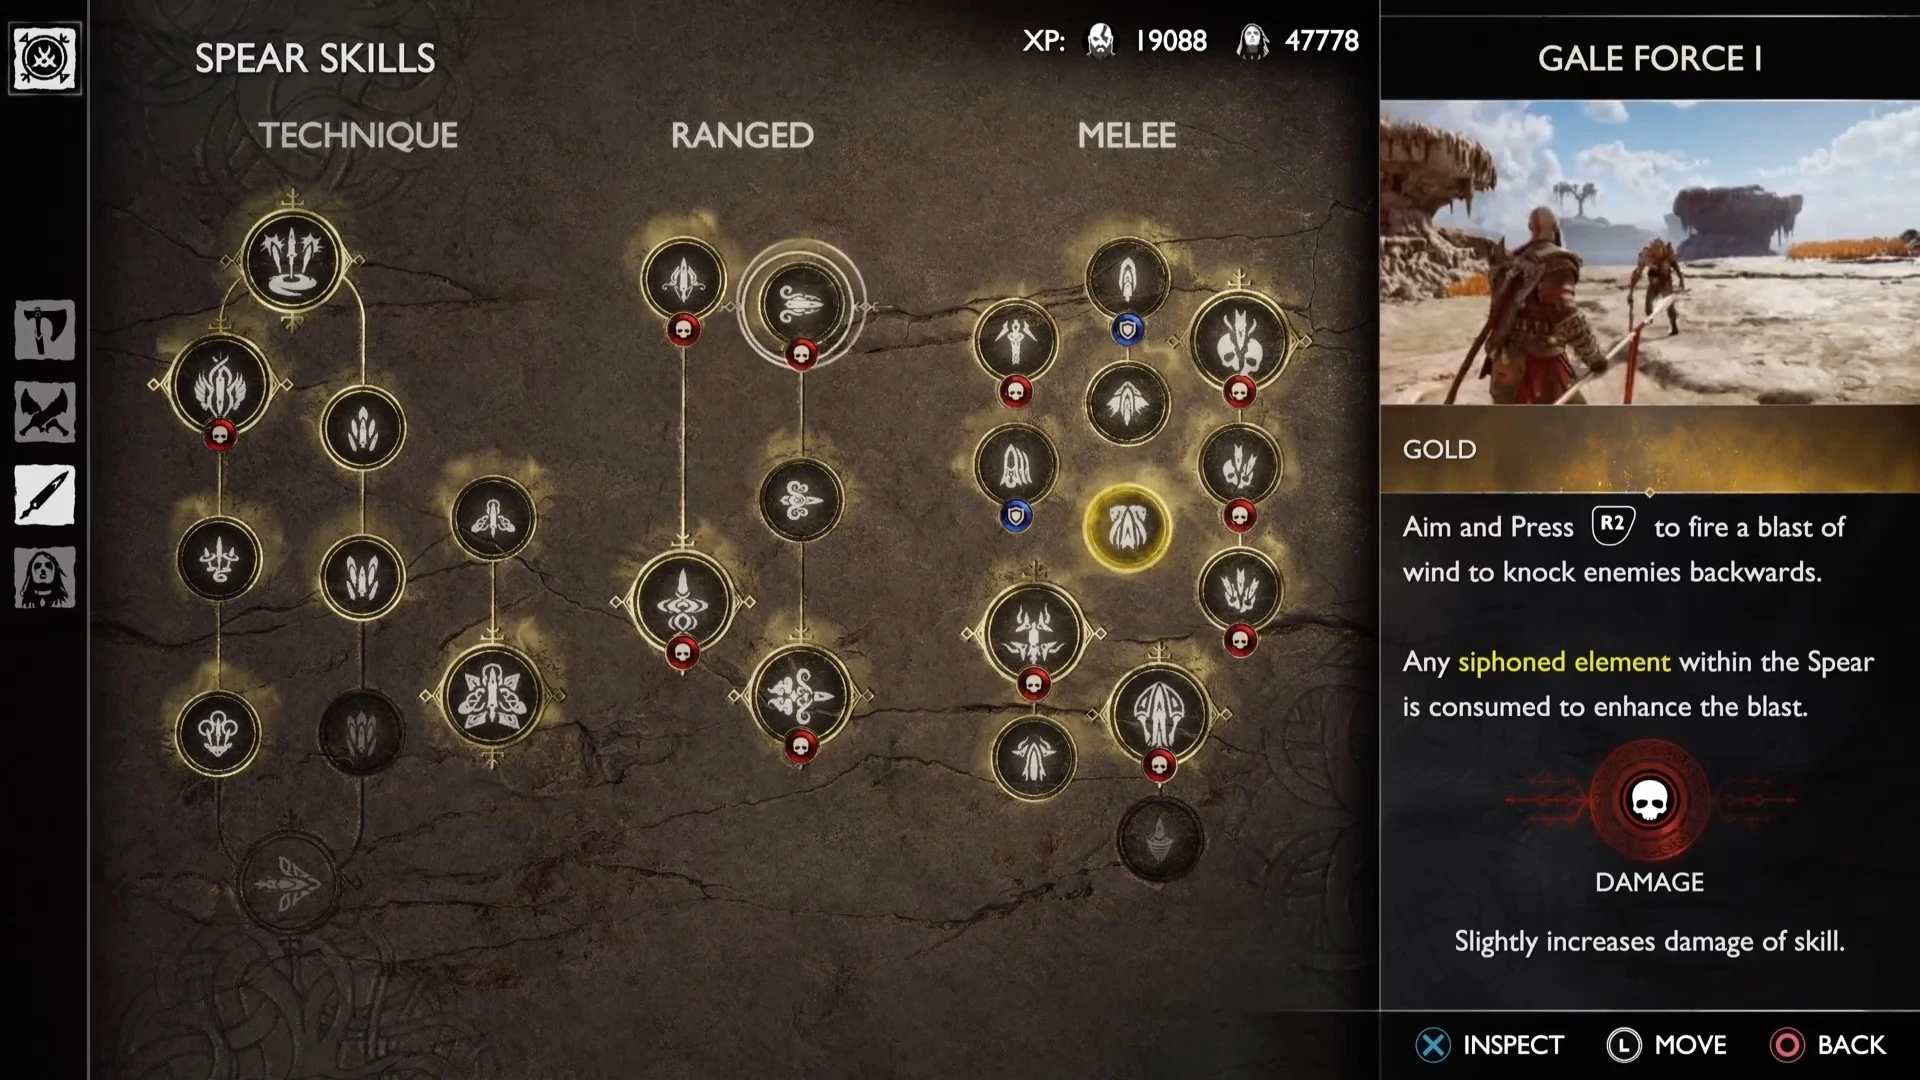This screenshot has width=1920, height=1080.
Task: Toggle the blue shield mod token under top Melee node
Action: click(1128, 330)
